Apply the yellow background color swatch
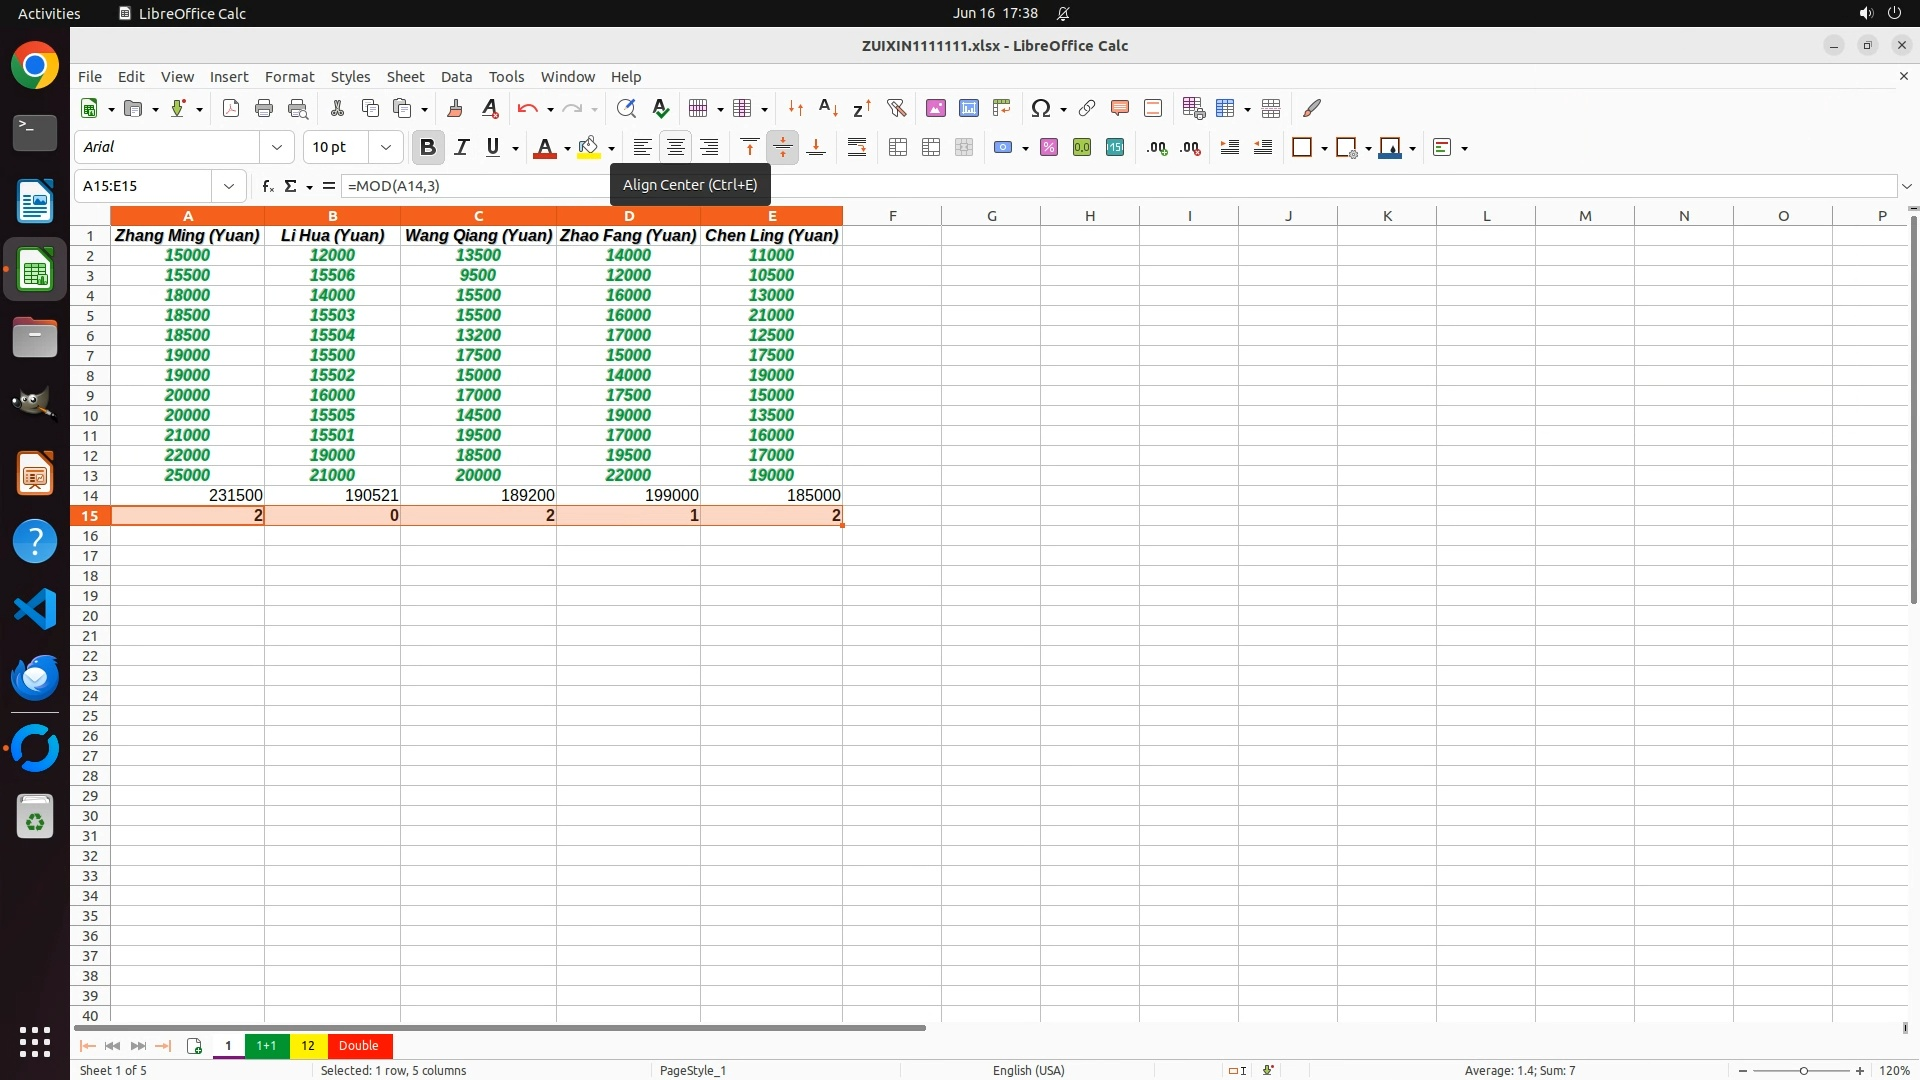The image size is (1920, 1080). (589, 147)
